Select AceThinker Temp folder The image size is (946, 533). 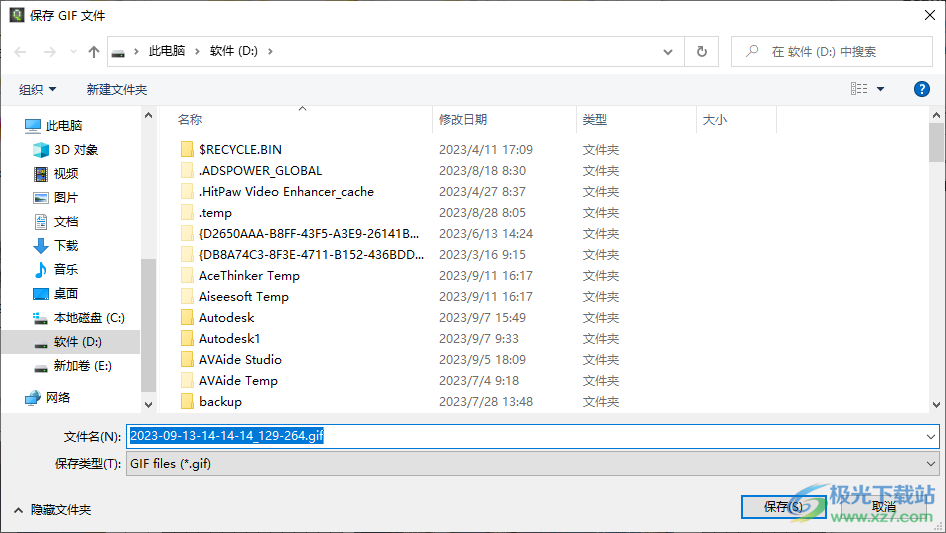coord(249,276)
